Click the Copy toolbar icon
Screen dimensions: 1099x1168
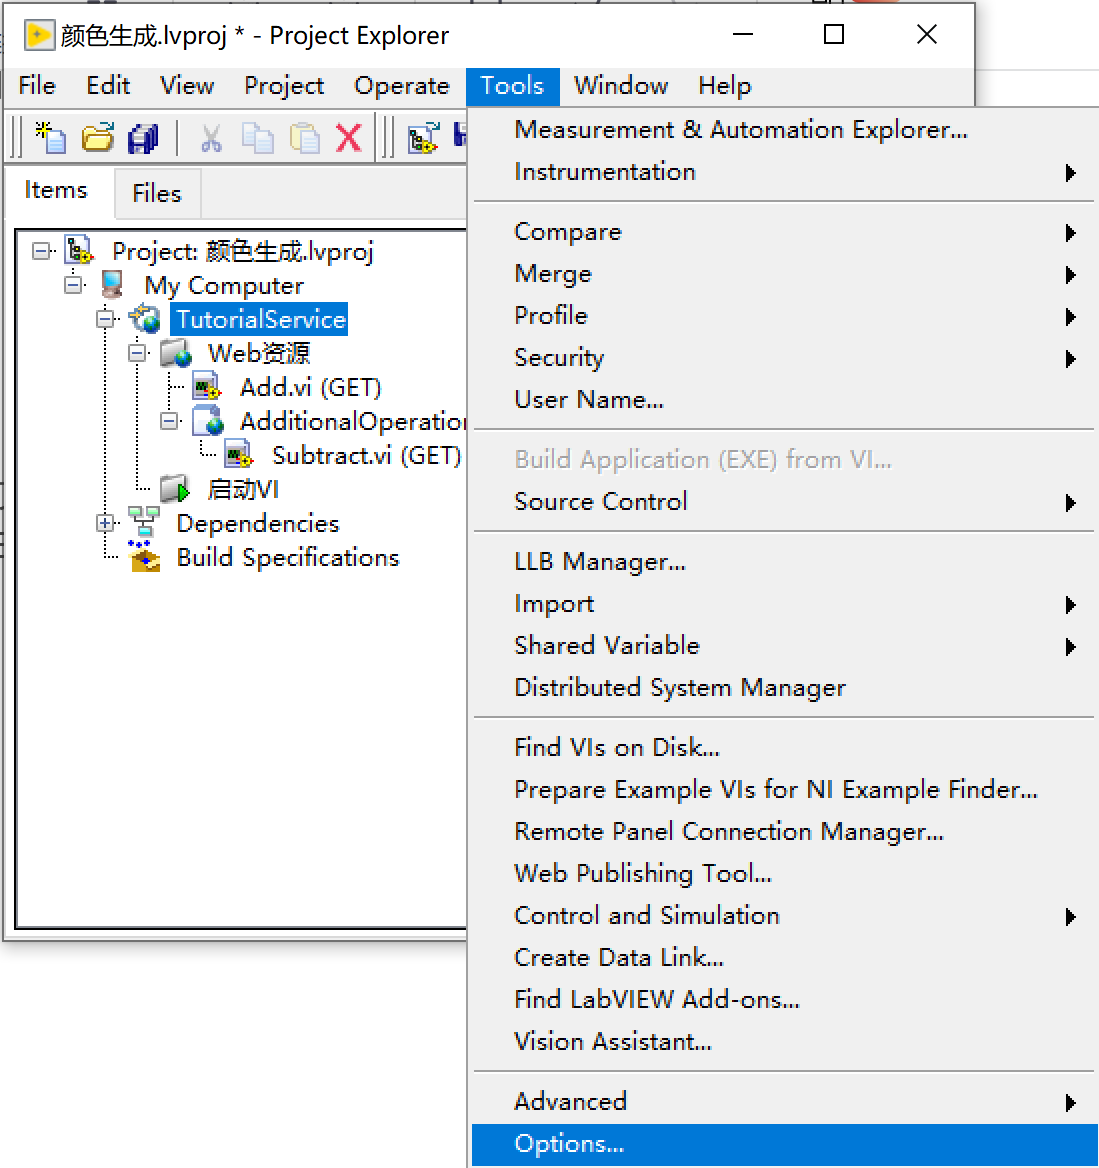258,138
